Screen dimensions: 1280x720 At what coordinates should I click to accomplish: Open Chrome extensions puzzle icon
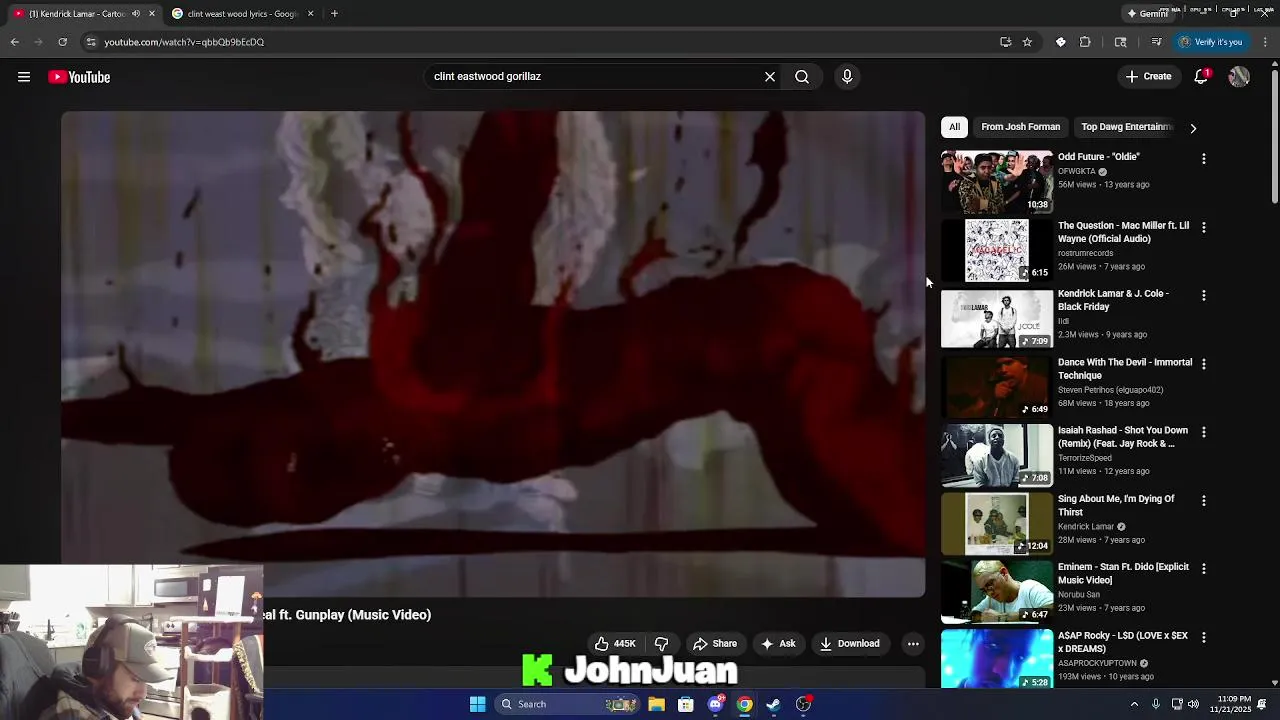click(1085, 42)
